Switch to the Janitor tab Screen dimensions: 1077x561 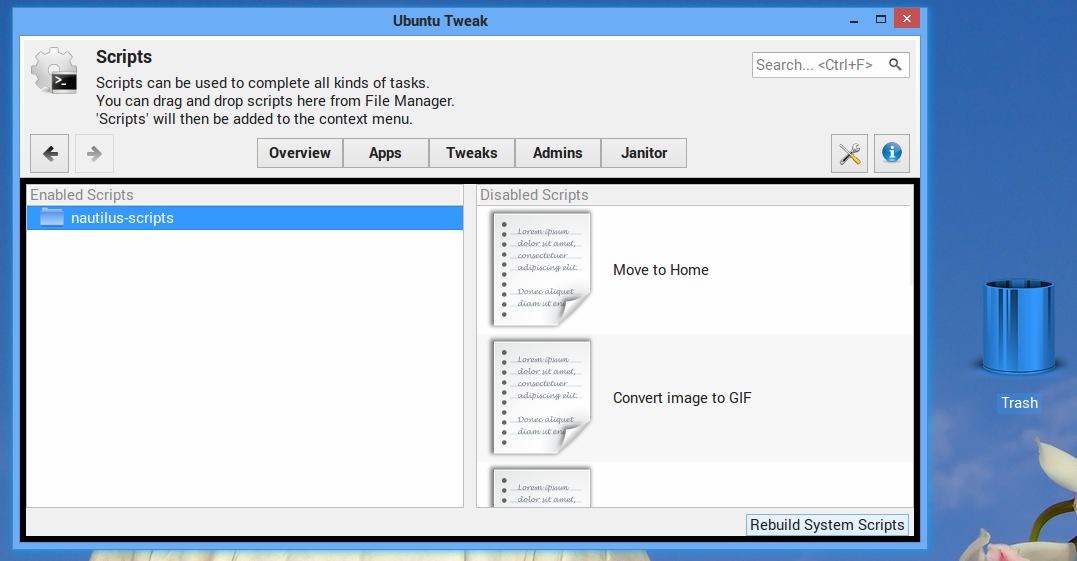[x=644, y=153]
